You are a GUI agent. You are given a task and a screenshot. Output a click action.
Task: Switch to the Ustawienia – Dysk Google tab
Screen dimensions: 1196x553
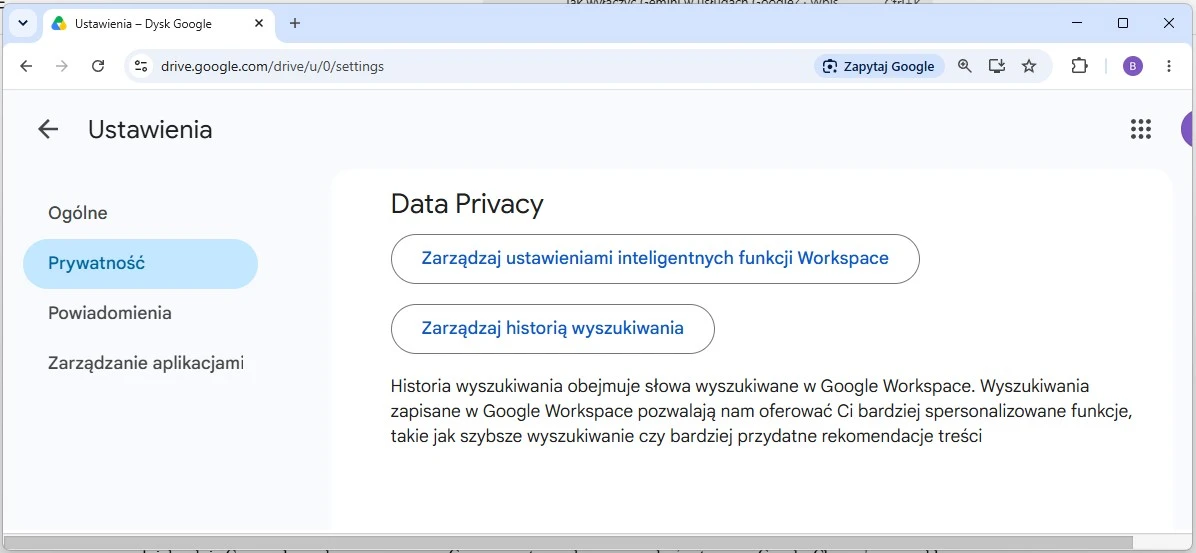pyautogui.click(x=158, y=24)
